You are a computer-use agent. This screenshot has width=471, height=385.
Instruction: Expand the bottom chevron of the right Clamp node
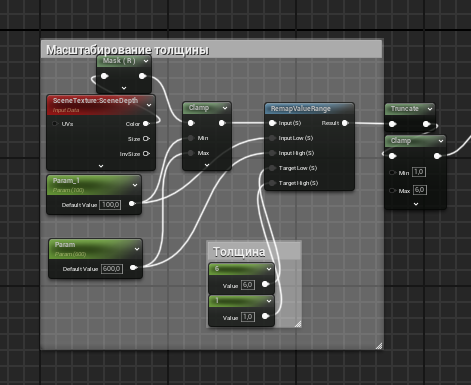[x=416, y=204]
